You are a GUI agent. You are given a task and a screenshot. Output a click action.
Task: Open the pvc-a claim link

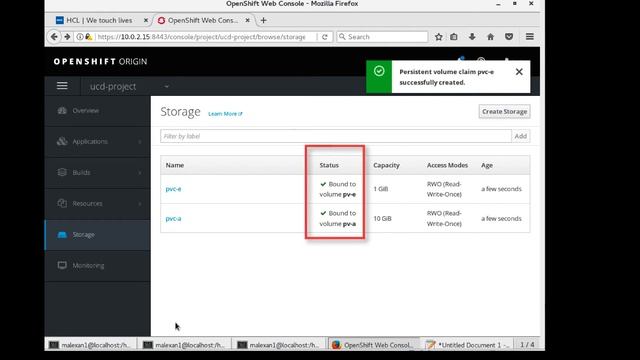click(173, 218)
